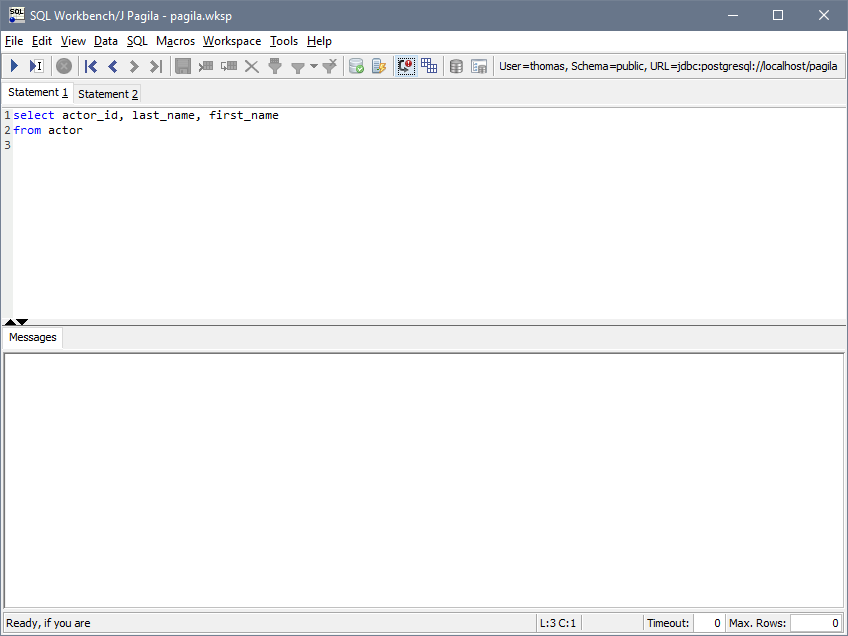Click the apply filter funnel icon
The width and height of the screenshot is (848, 636).
point(297,67)
